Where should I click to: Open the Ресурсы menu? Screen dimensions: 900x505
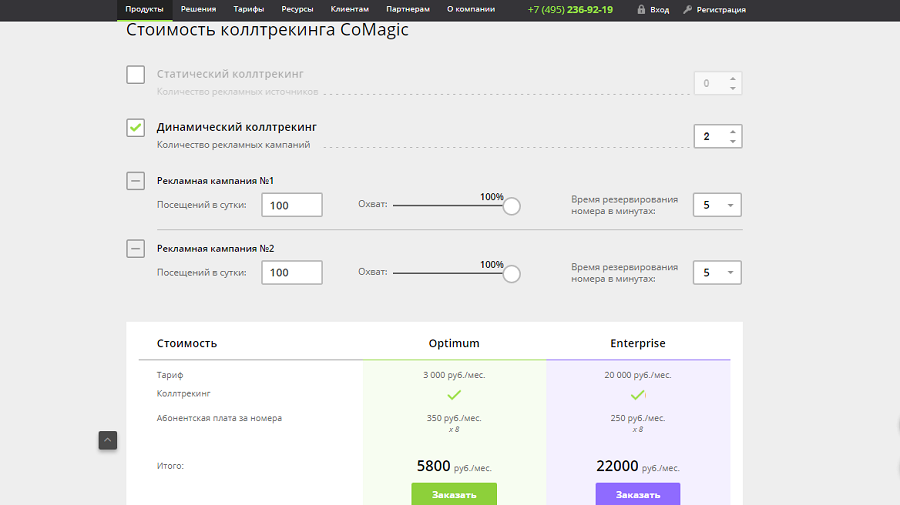297,9
